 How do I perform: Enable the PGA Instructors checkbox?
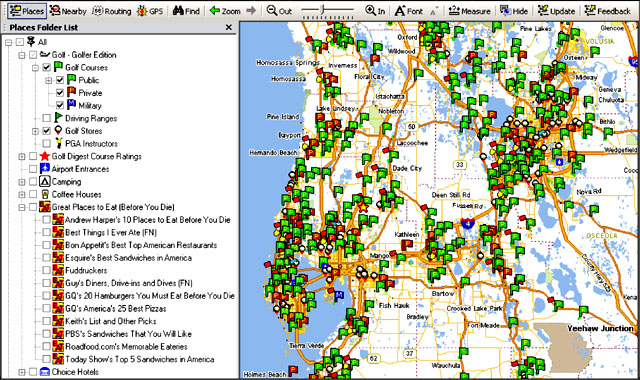(x=47, y=144)
